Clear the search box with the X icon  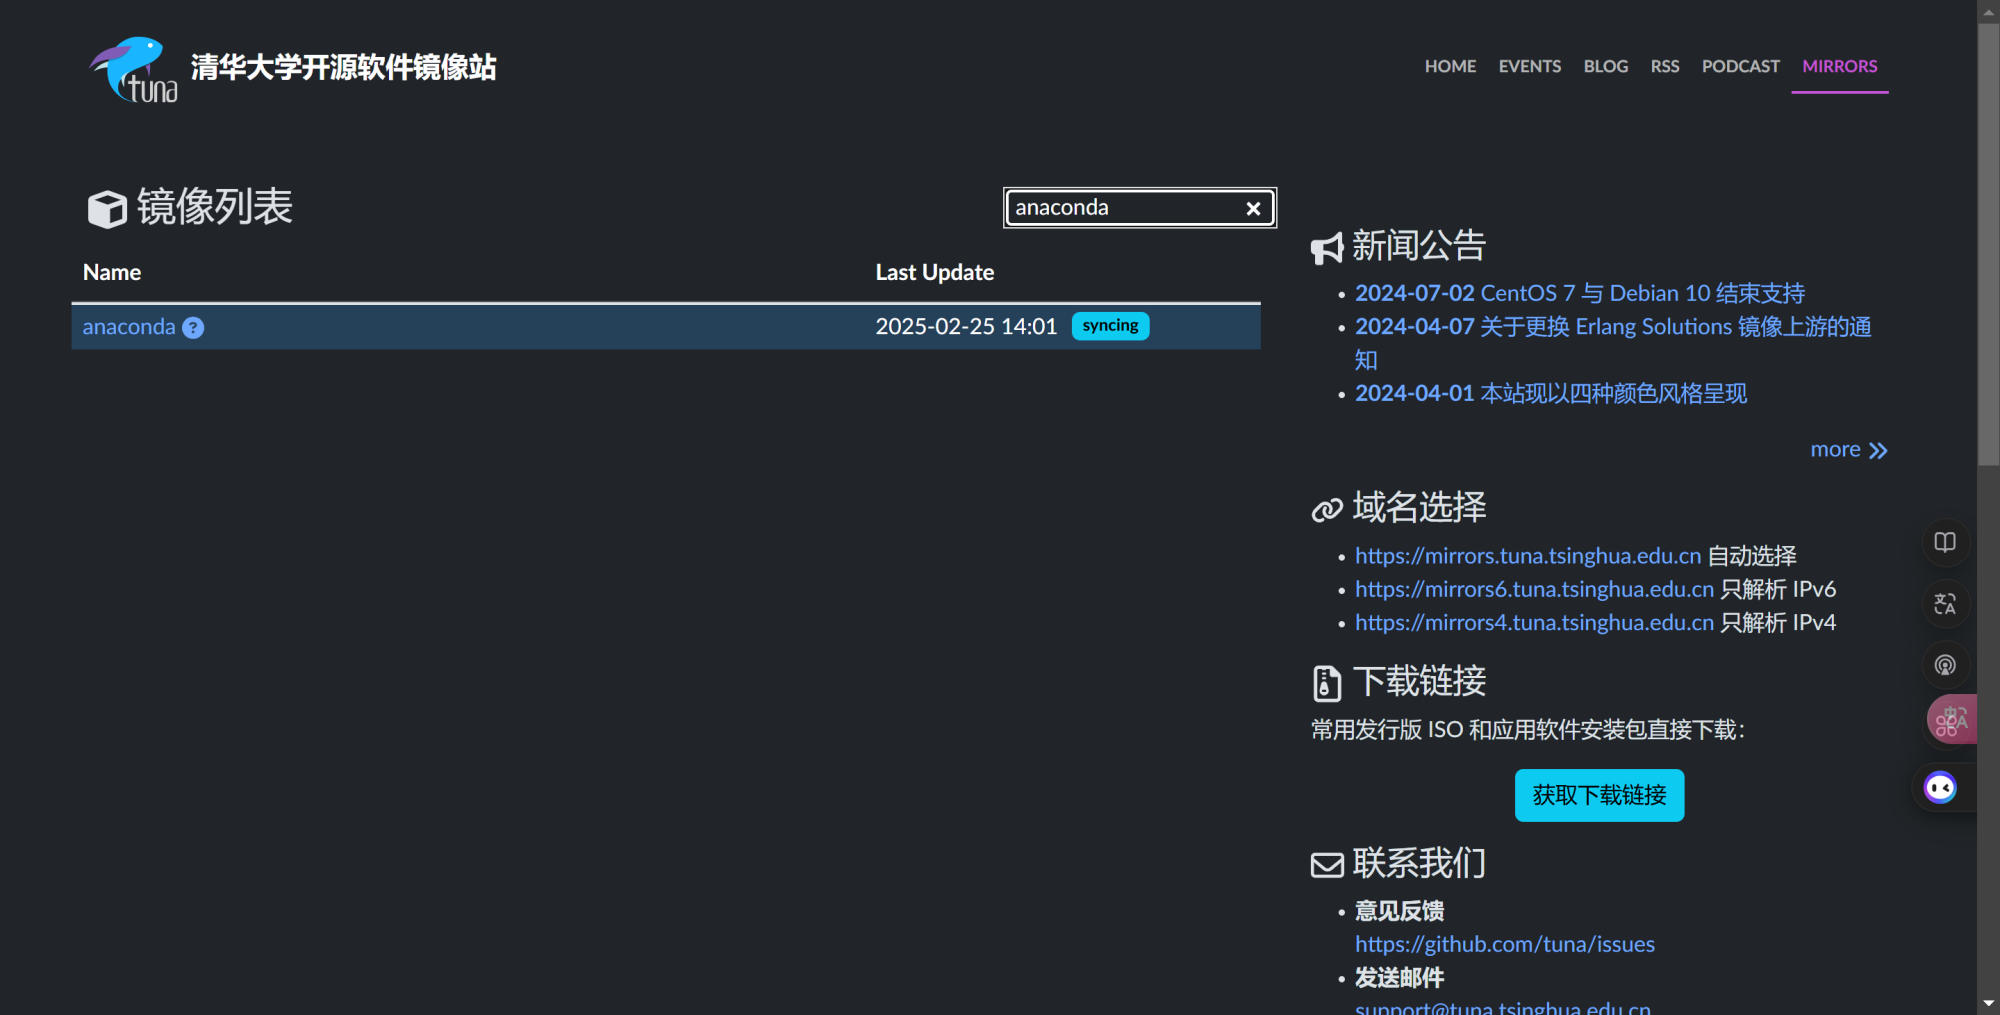[1253, 208]
